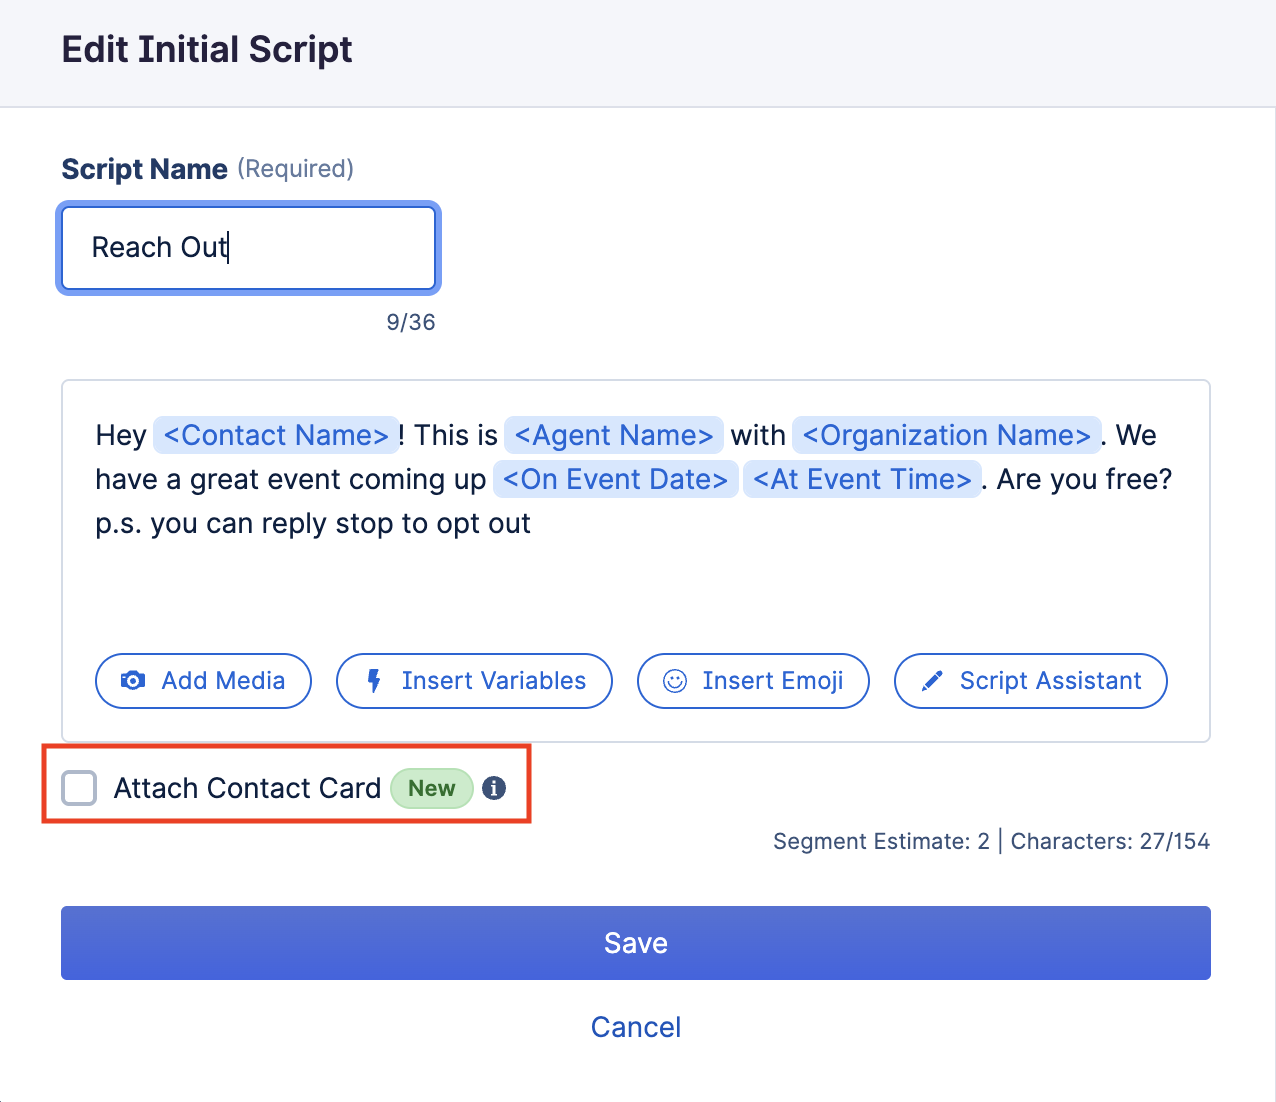This screenshot has height=1102, width=1276.
Task: Select the <Agent Name> variable chip
Action: coord(613,436)
